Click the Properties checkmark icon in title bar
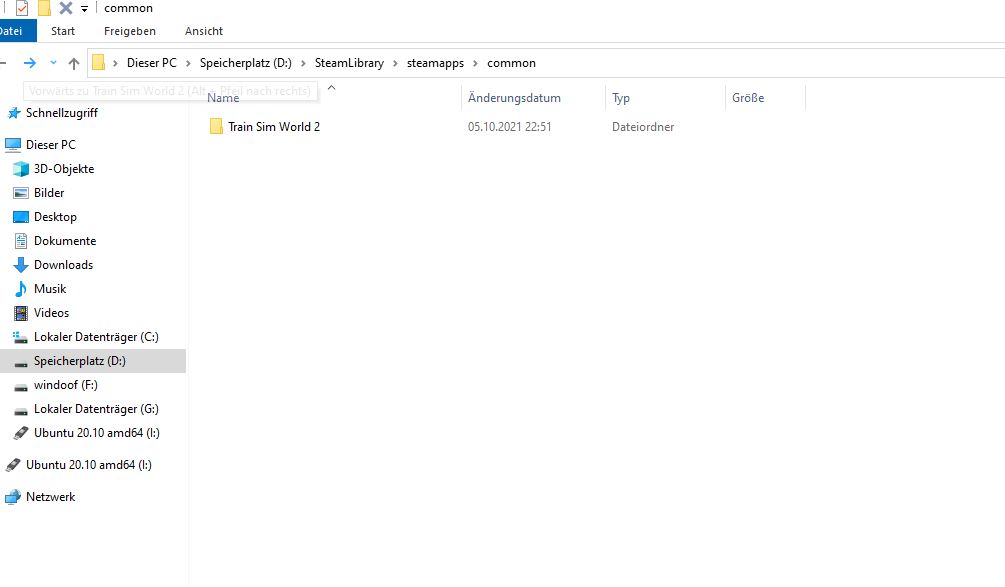The image size is (1005, 587). click(x=22, y=8)
